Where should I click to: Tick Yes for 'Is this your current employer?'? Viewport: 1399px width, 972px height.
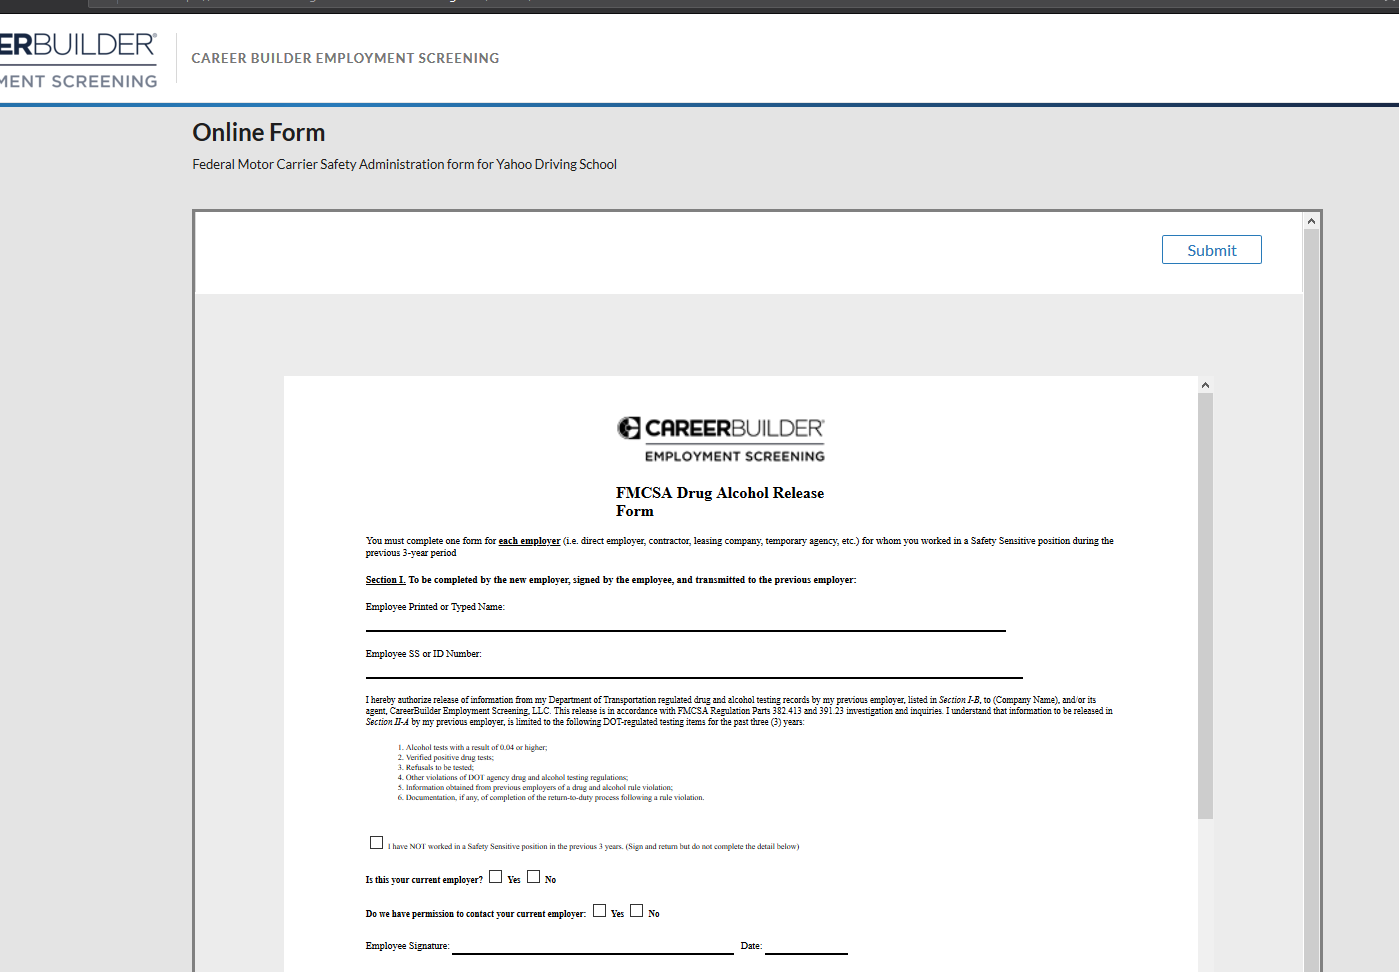click(x=495, y=877)
